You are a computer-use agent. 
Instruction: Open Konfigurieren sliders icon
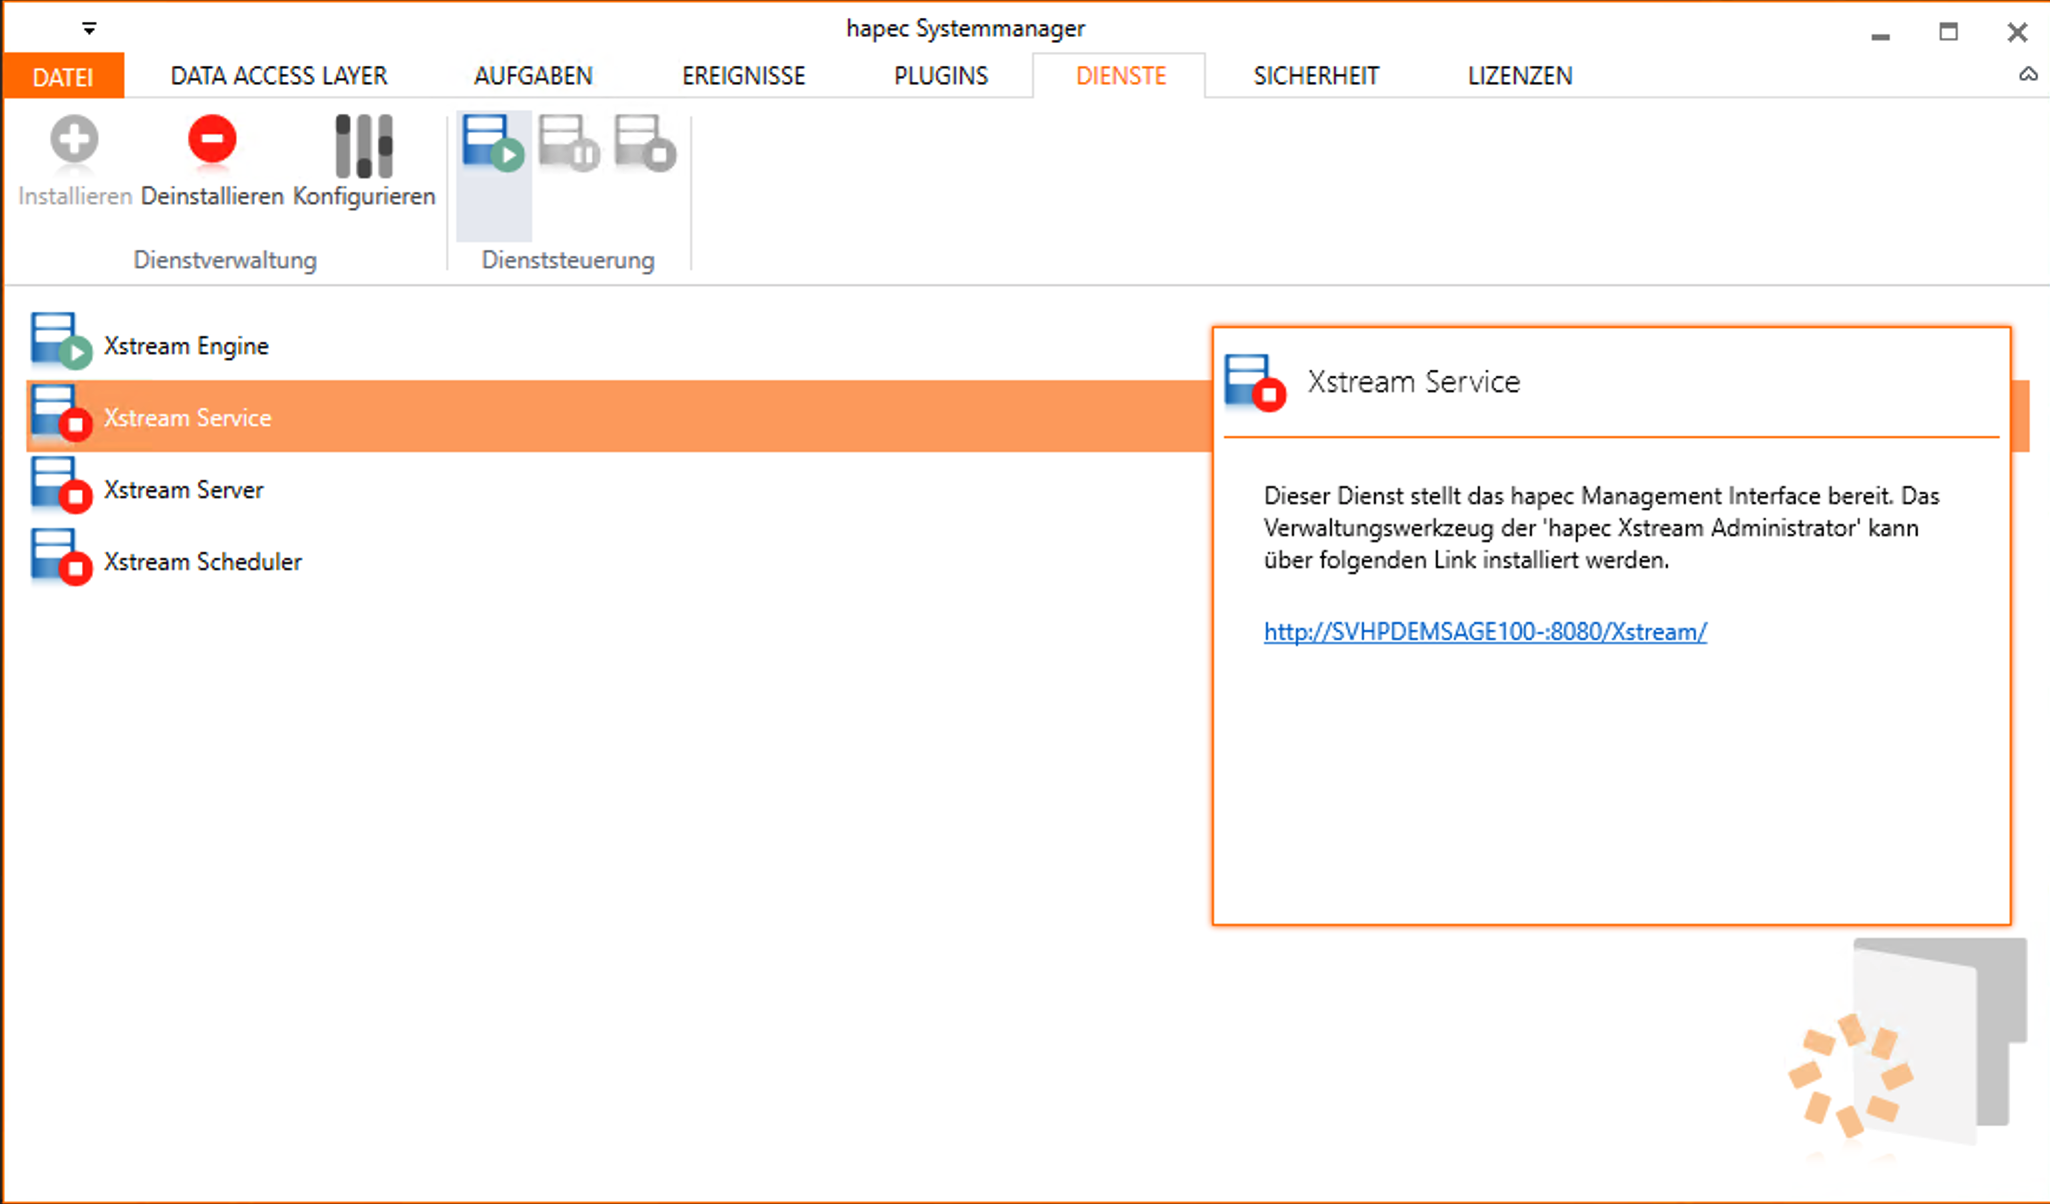coord(363,146)
